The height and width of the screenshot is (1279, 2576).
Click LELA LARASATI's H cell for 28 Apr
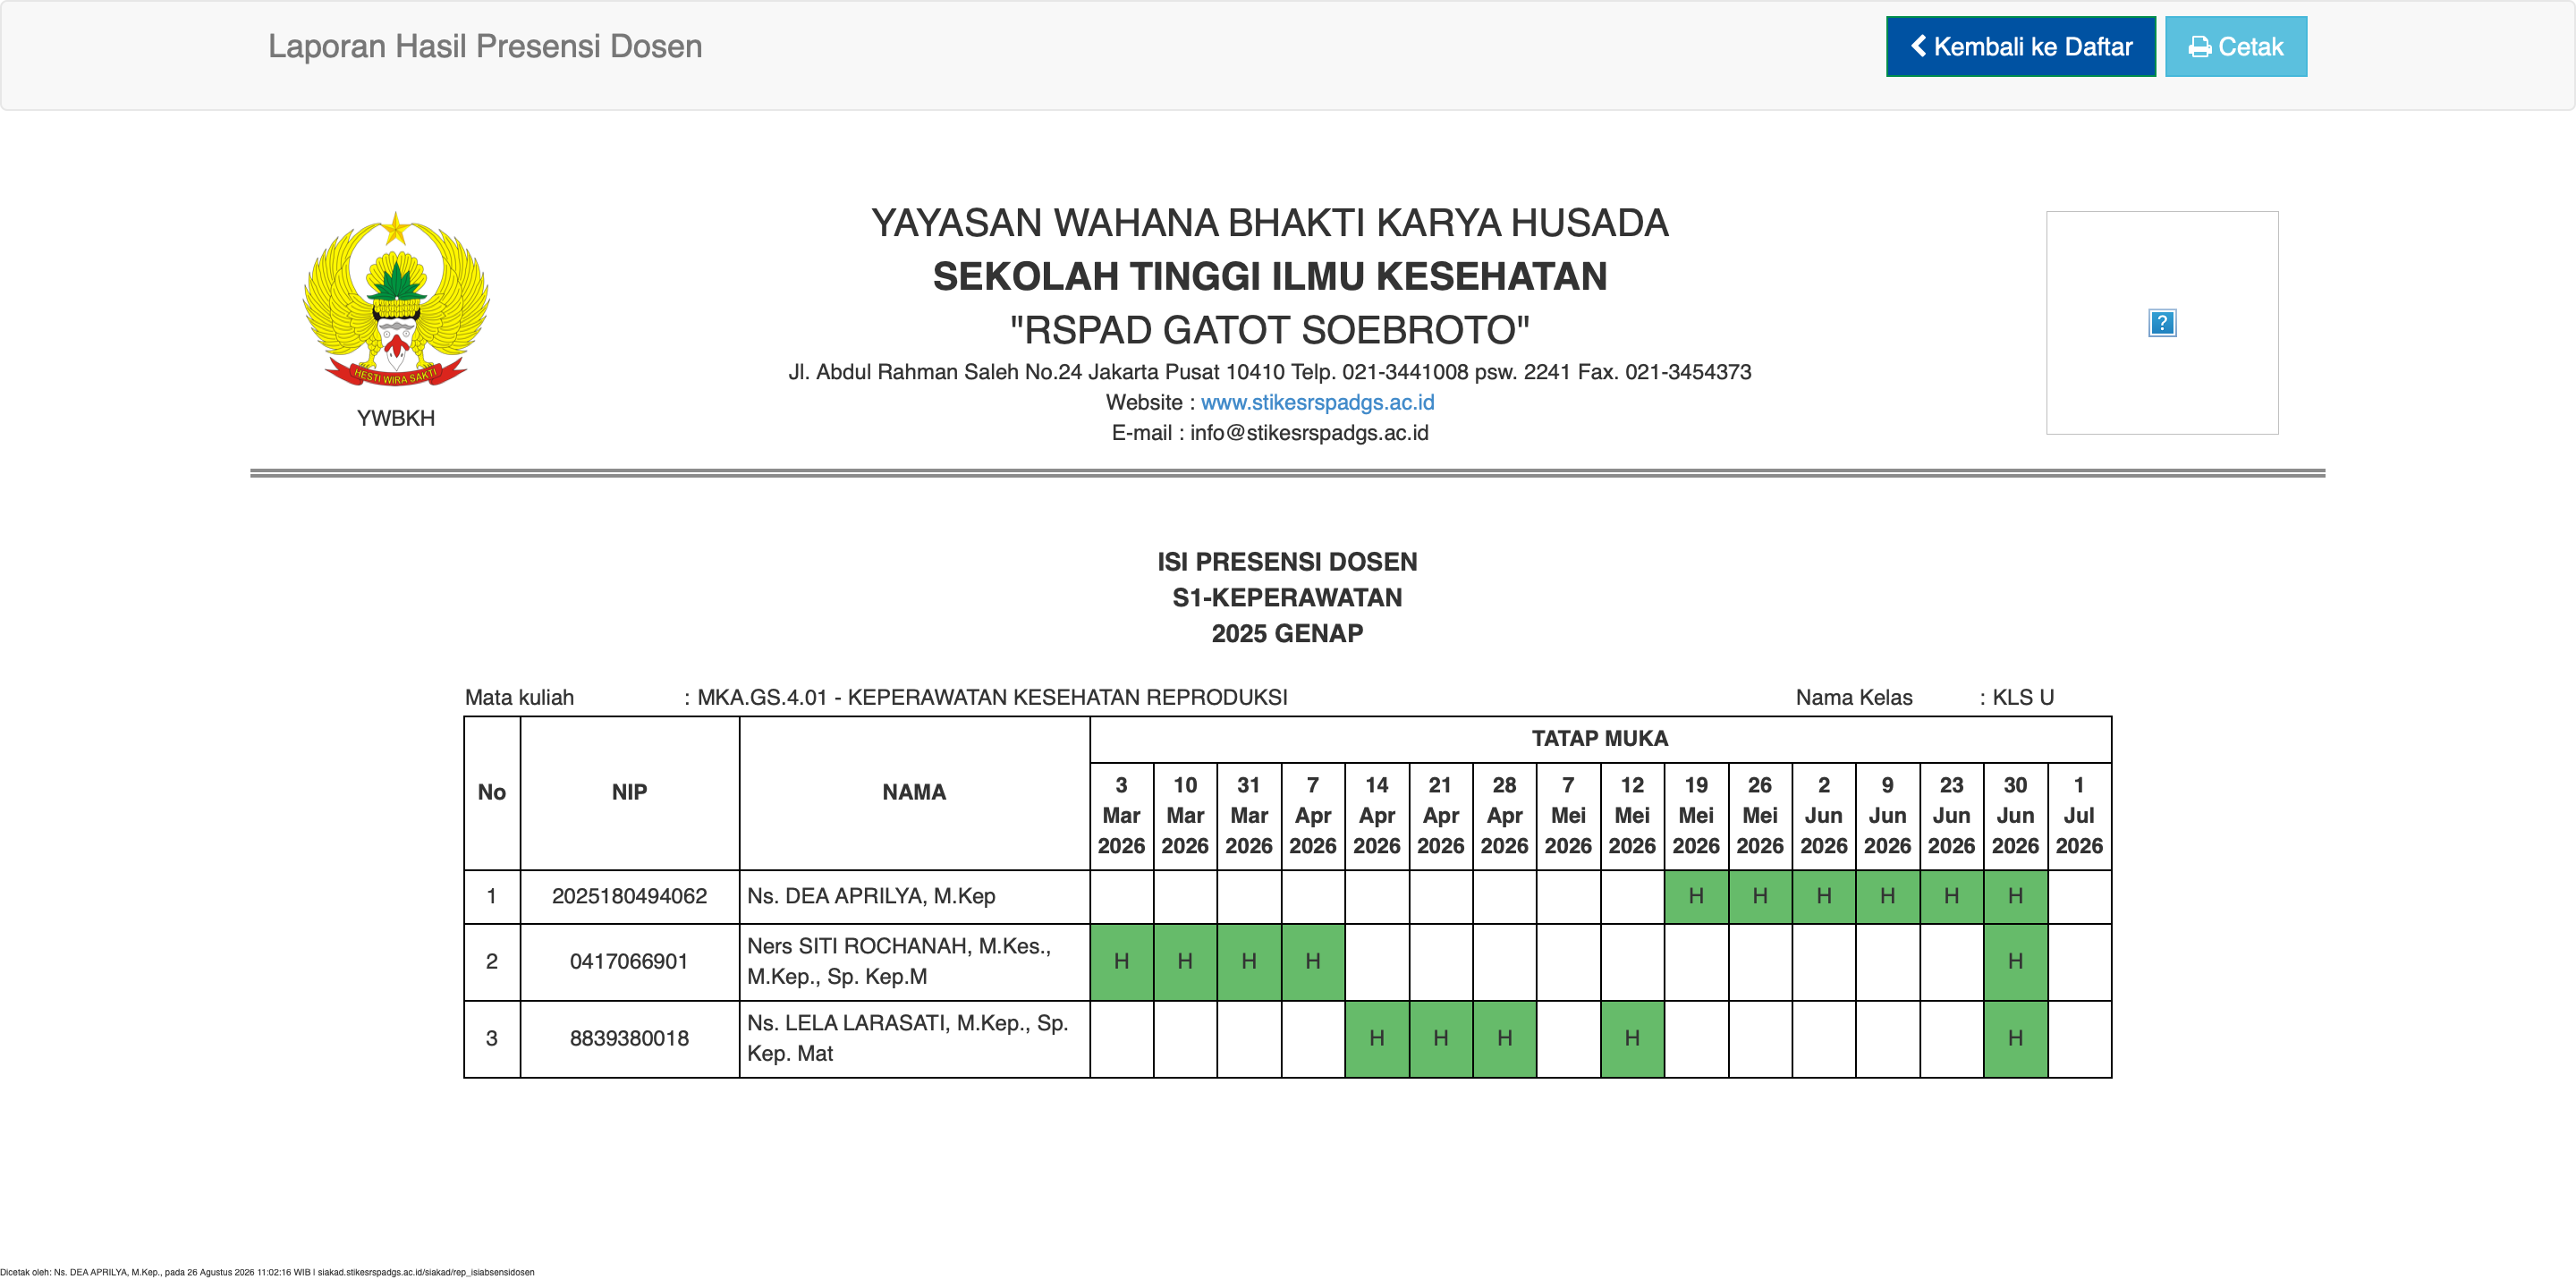pyautogui.click(x=1504, y=1038)
